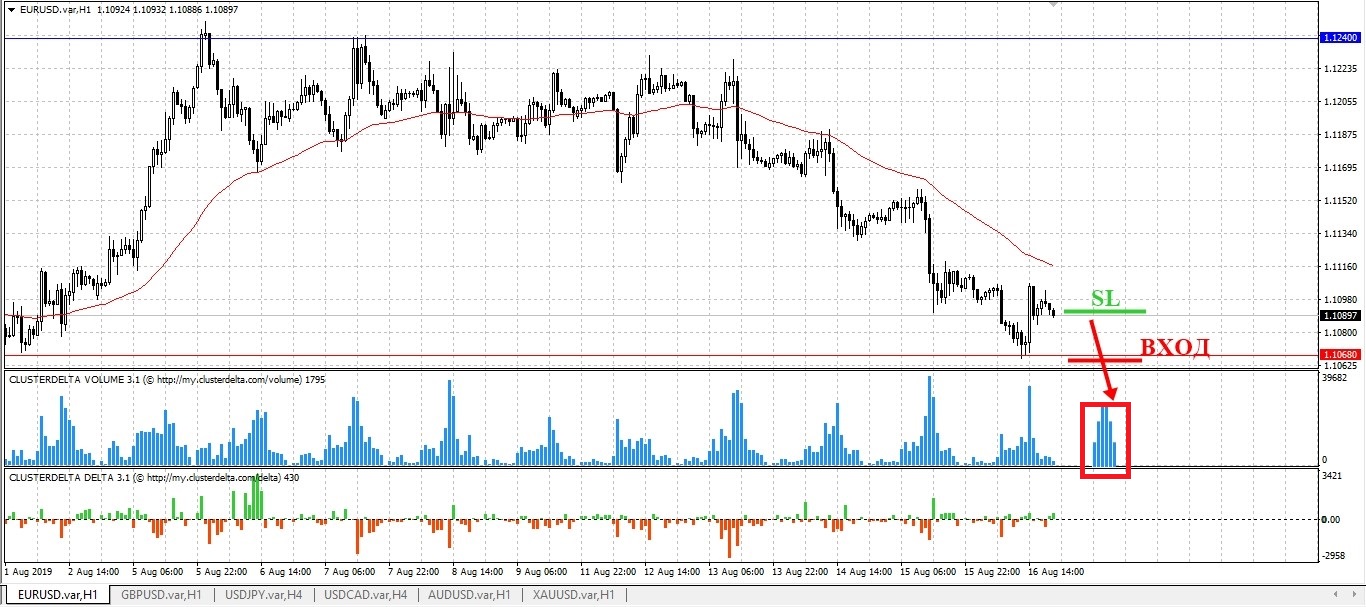Viewport: 1366px width, 607px height.
Task: Click the 1.11695 value on the price axis
Action: [1339, 168]
